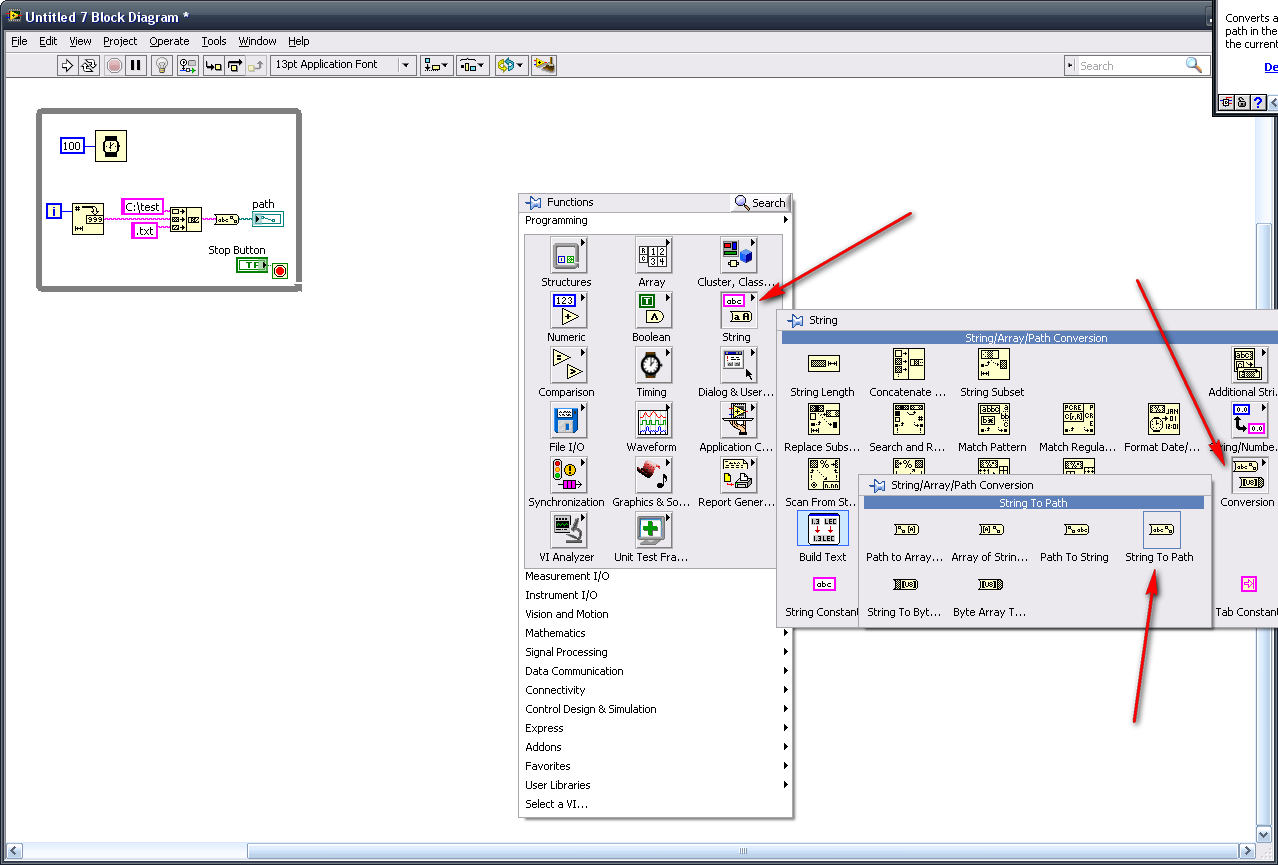Click Select a VI... entry
Viewport: 1278px width, 865px height.
coord(656,804)
